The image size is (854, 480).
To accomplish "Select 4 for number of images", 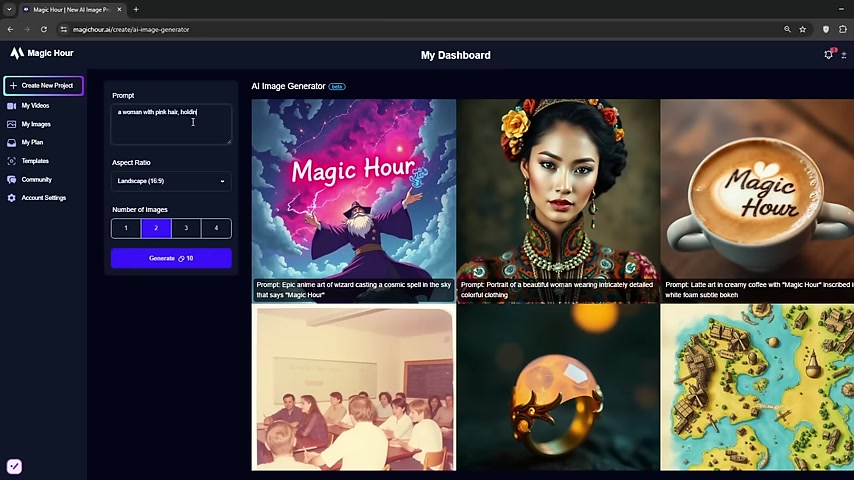I will (216, 228).
